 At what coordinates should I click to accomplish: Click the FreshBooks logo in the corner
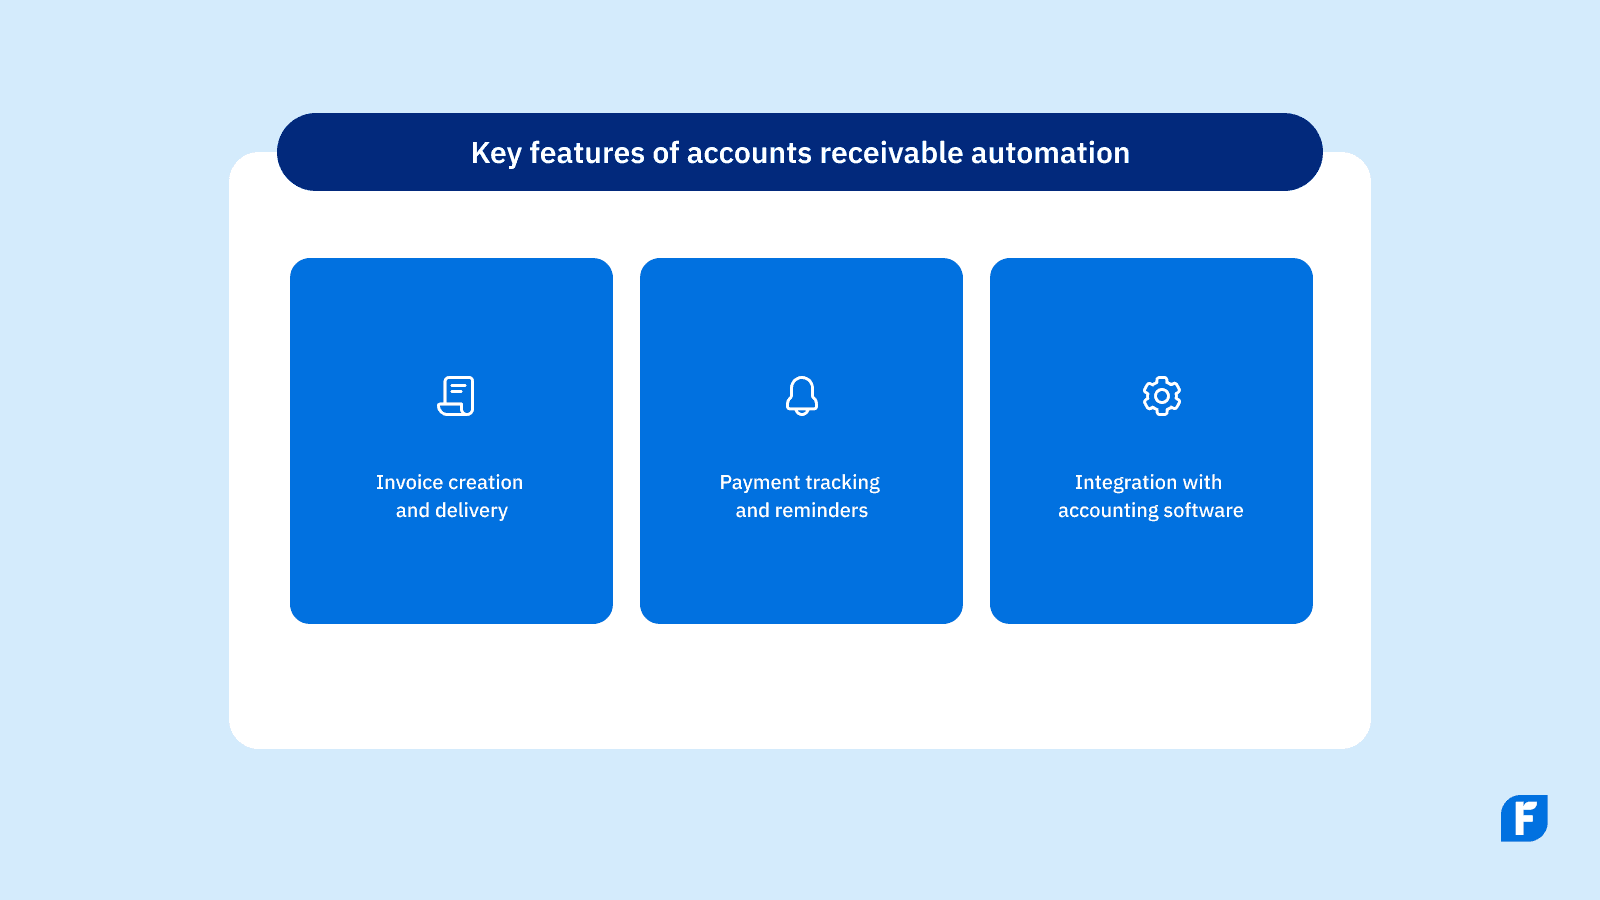point(1523,818)
